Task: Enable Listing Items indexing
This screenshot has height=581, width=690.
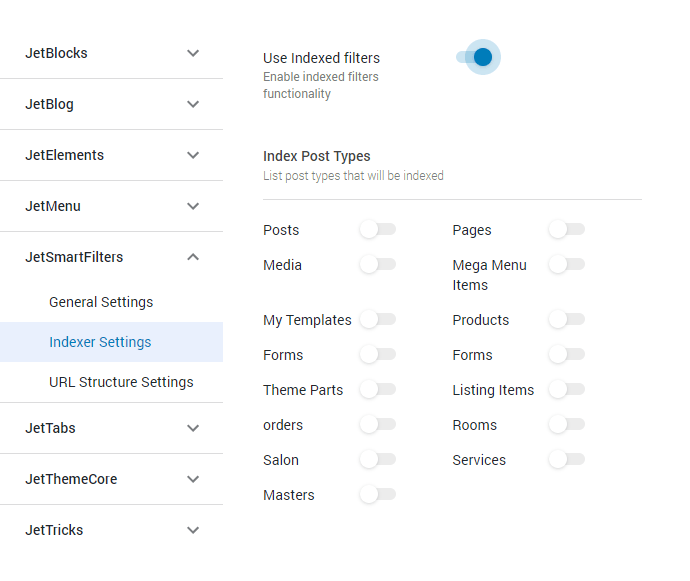Action: 567,389
